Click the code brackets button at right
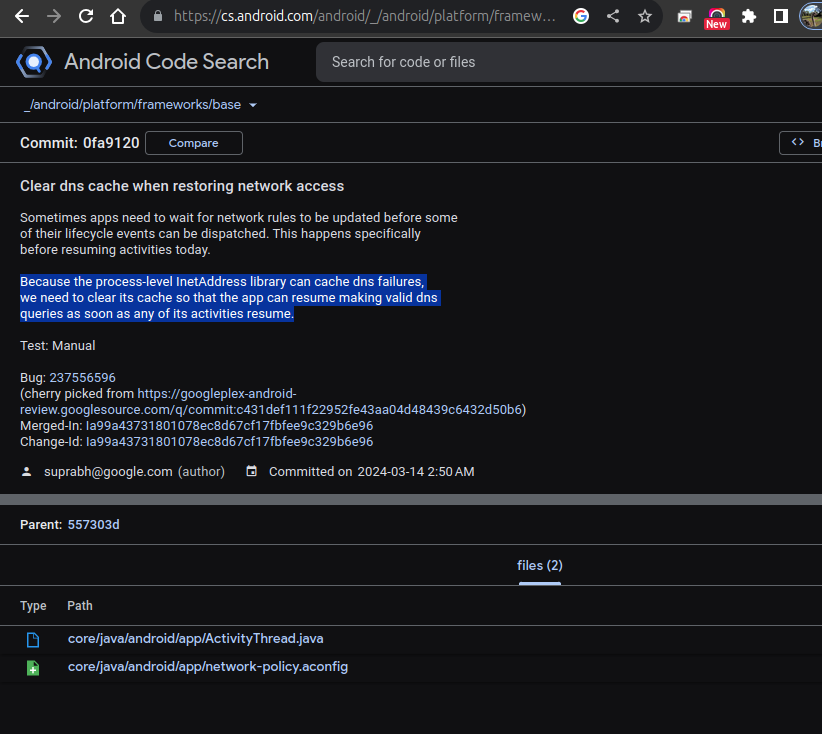822x734 pixels. [x=801, y=143]
